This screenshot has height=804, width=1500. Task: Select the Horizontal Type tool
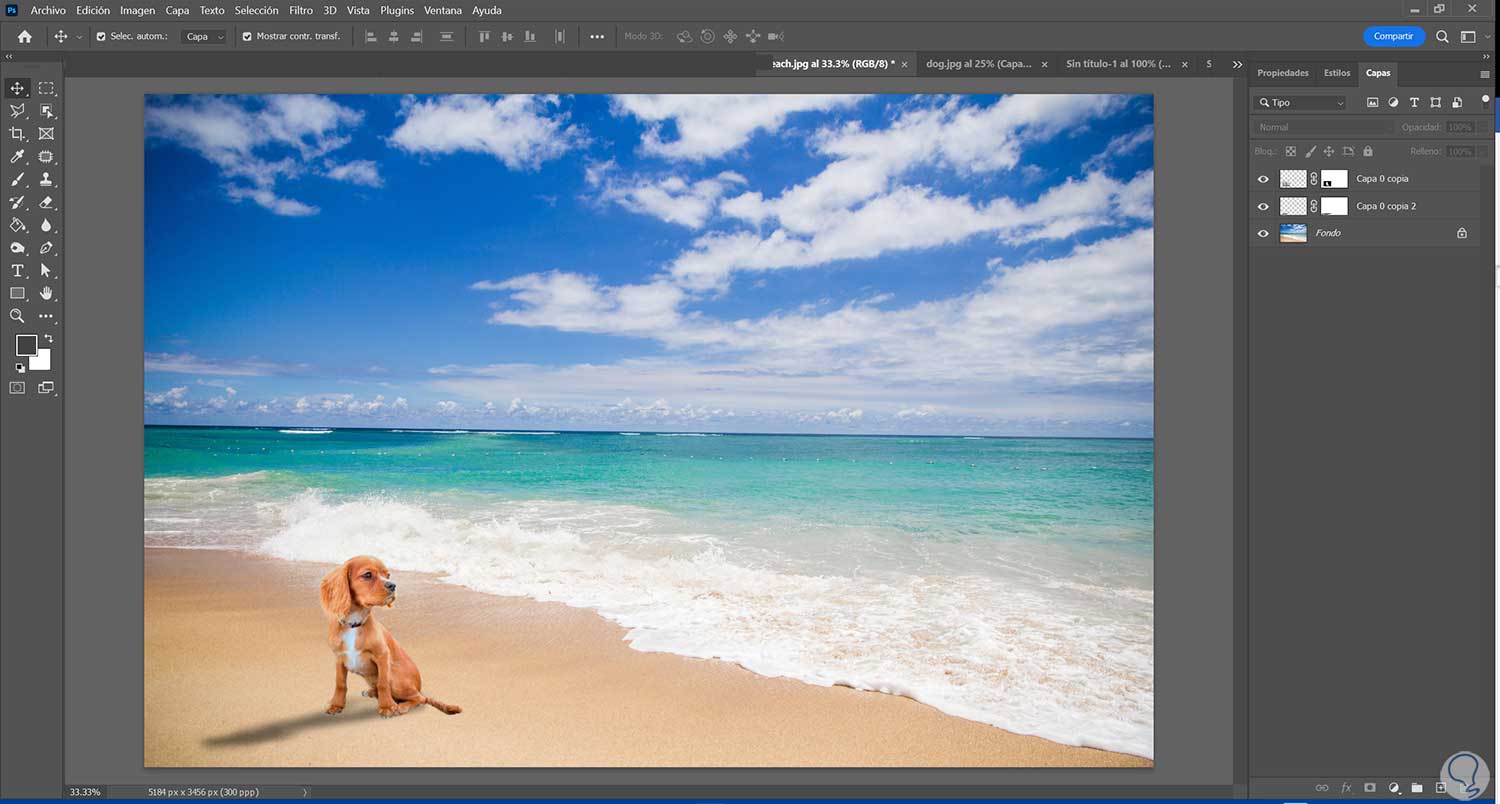pos(17,271)
